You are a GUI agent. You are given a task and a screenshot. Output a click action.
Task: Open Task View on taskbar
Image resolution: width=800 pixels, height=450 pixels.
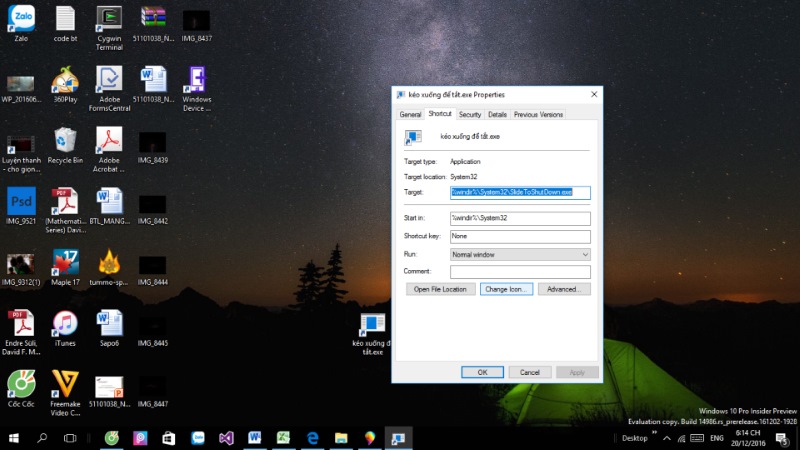tap(70, 438)
